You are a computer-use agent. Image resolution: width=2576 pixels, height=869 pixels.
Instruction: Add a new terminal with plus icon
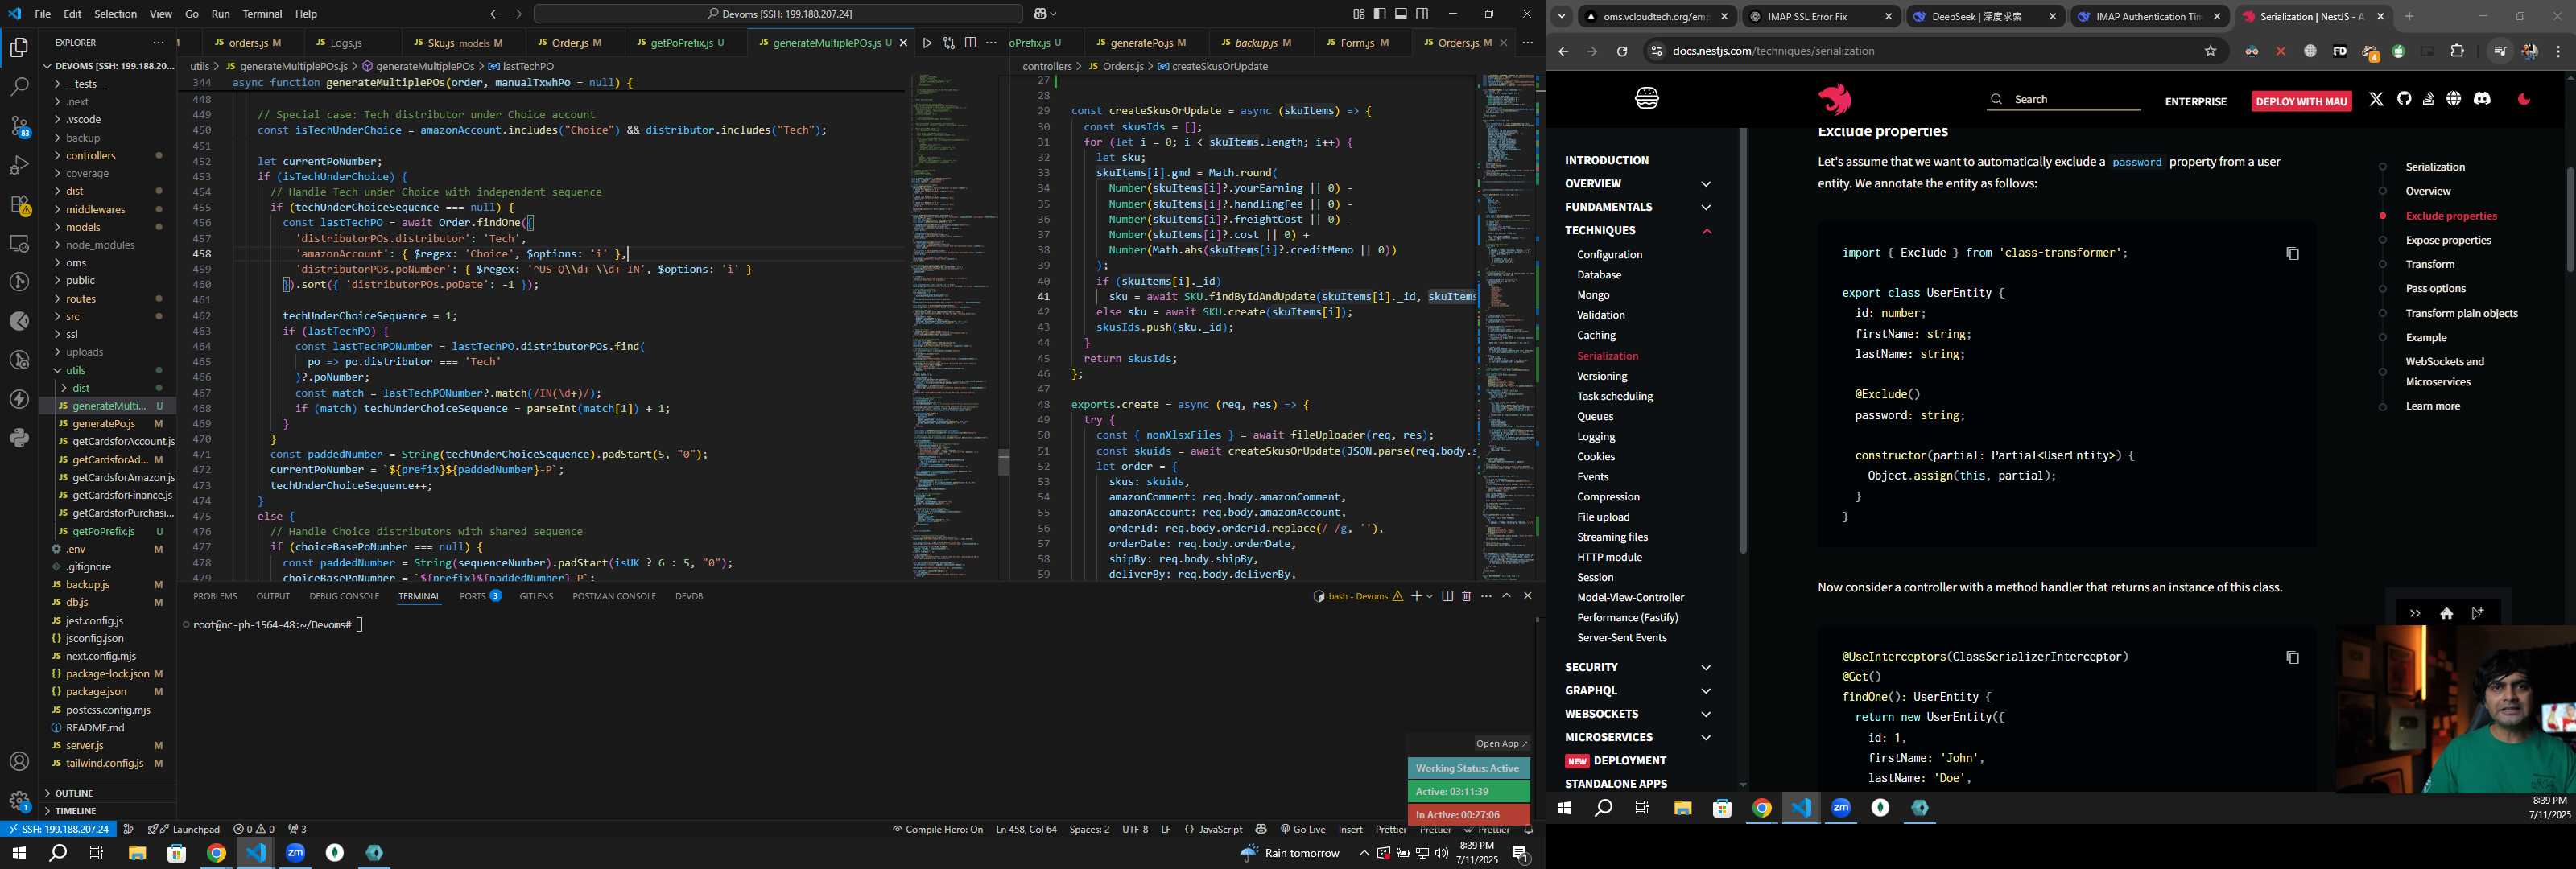[1416, 596]
